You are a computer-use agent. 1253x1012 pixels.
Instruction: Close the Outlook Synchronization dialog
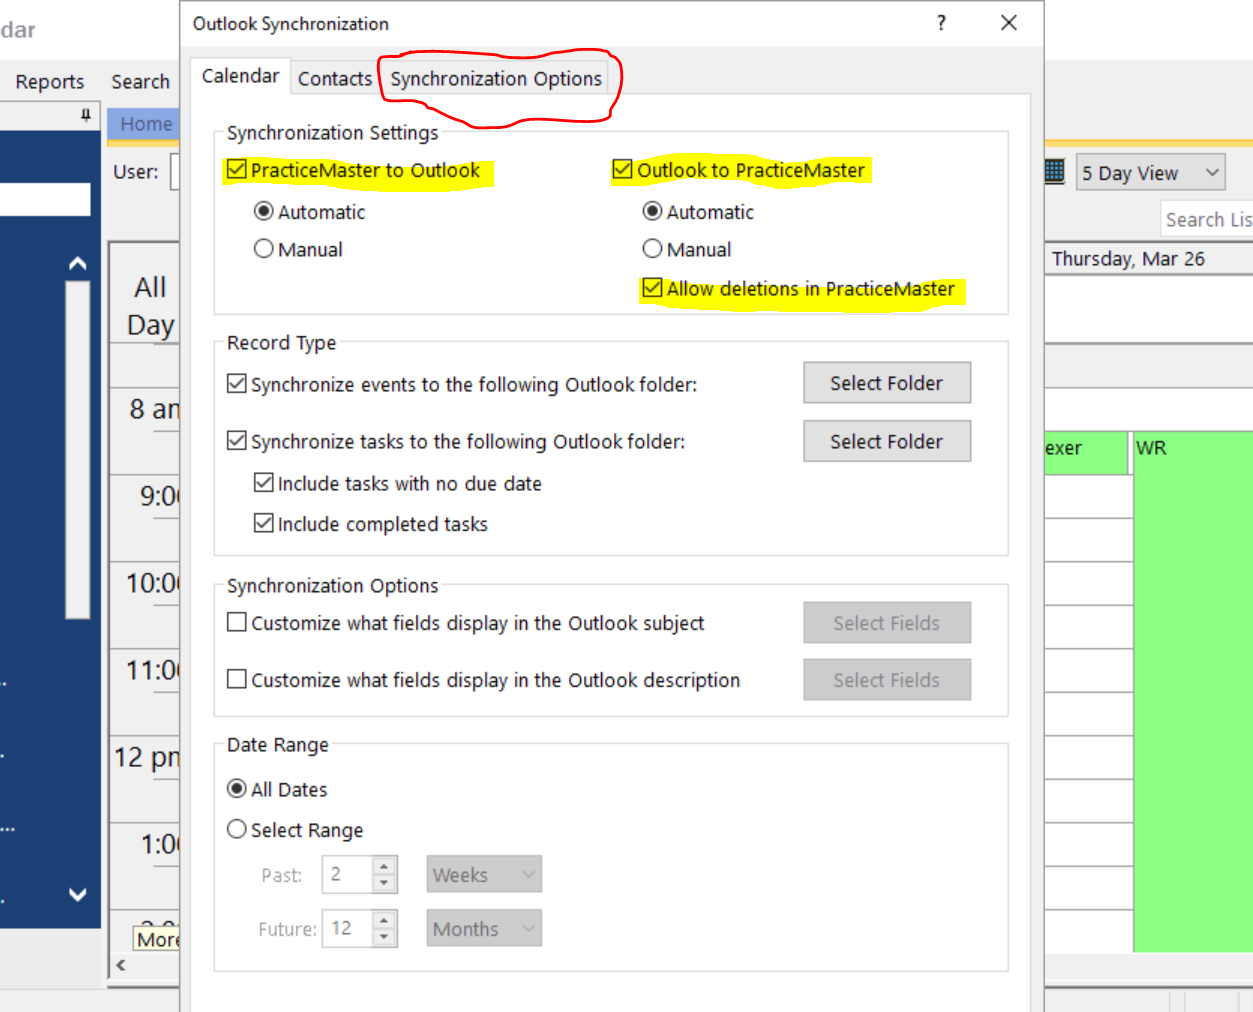coord(1008,23)
